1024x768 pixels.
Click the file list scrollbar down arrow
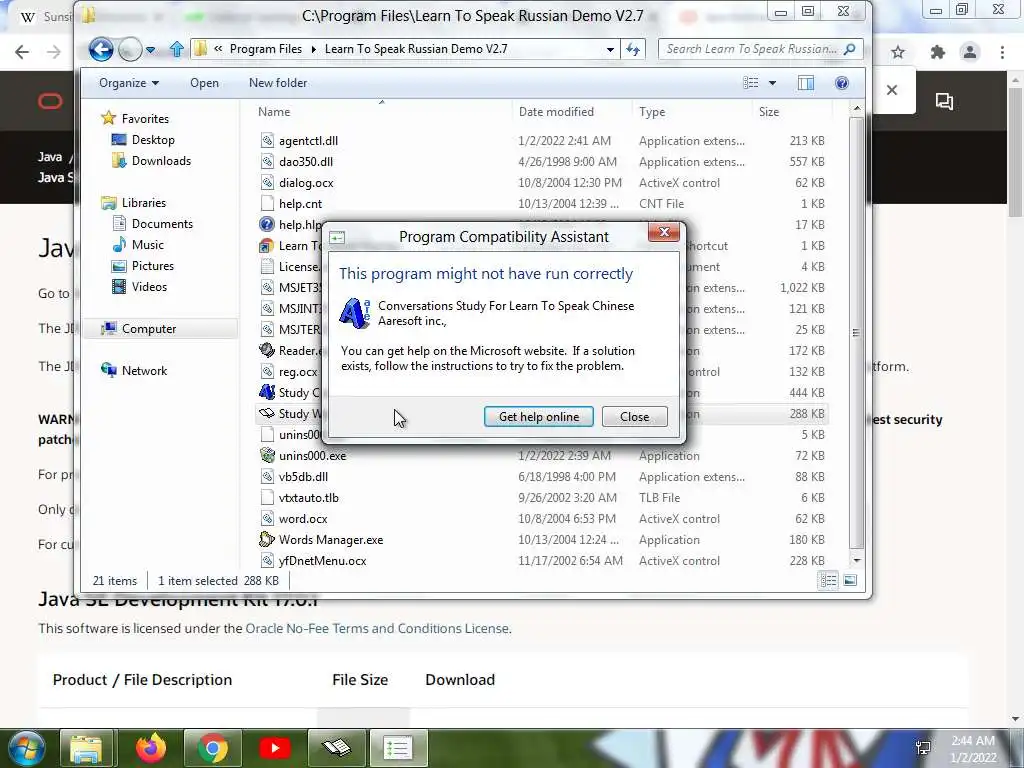point(857,560)
